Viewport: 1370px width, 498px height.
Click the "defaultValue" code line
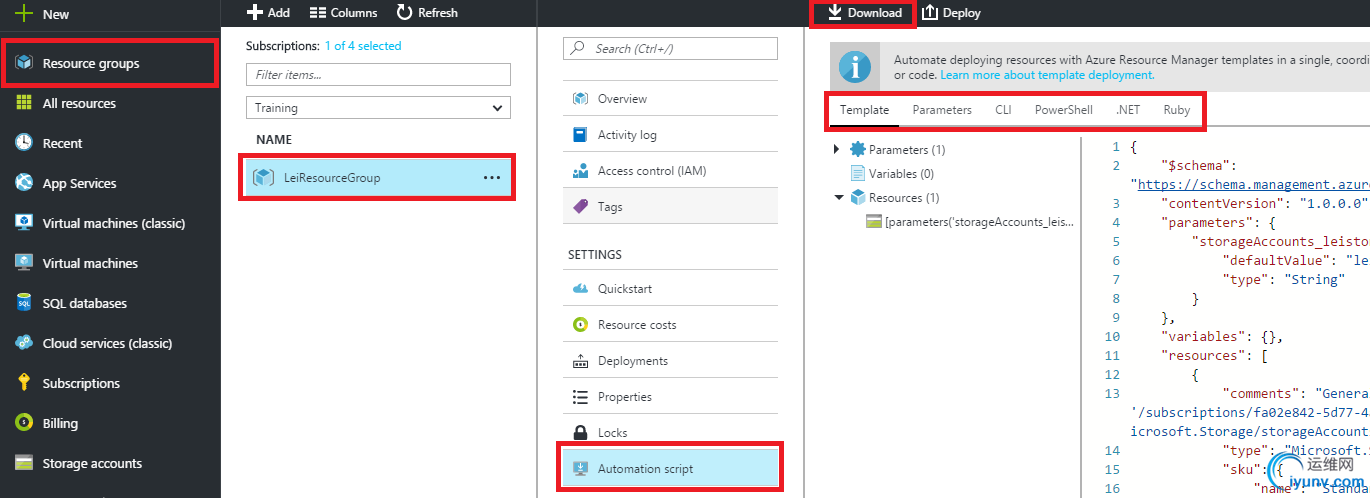tap(1295, 261)
